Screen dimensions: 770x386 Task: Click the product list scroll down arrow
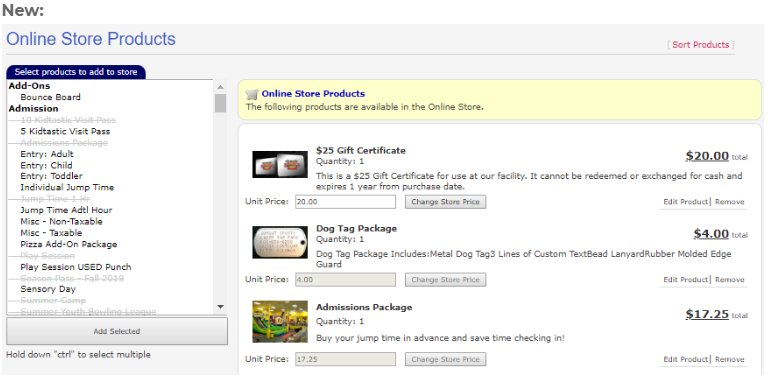tap(220, 307)
